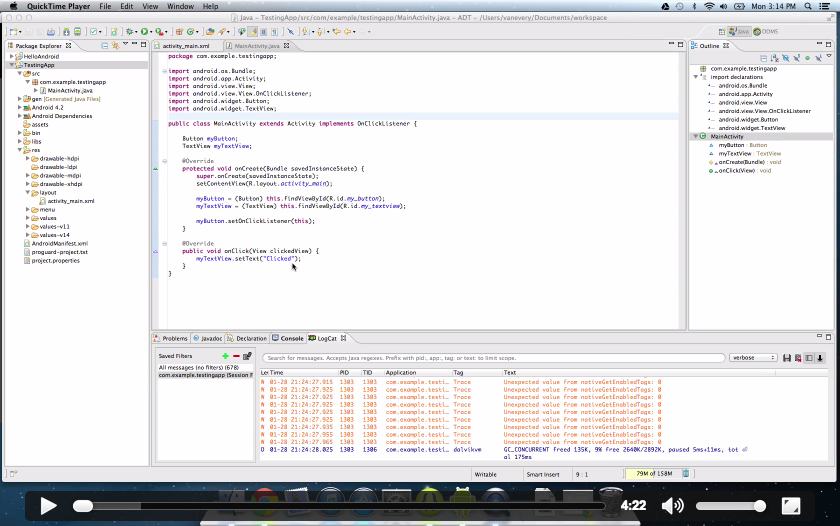This screenshot has height=526, width=840.
Task: Click the green Run toolbar button
Action: (144, 32)
